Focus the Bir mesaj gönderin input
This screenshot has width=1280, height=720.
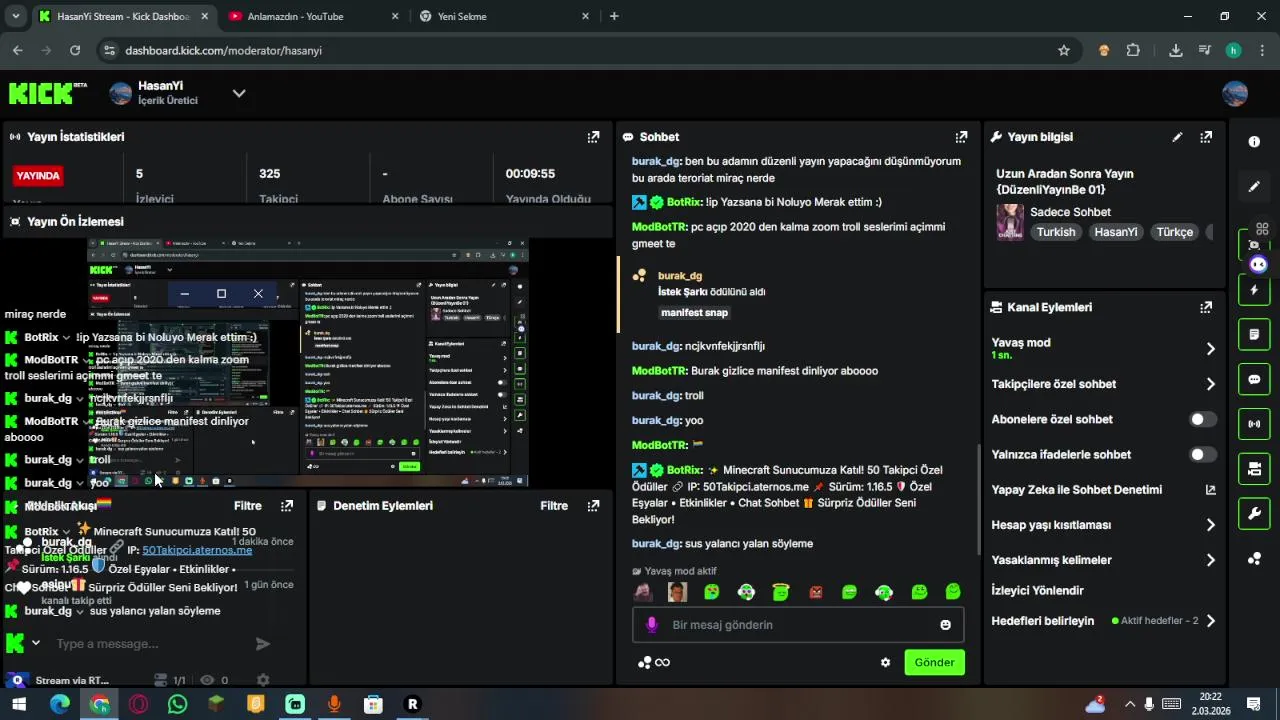(x=798, y=625)
